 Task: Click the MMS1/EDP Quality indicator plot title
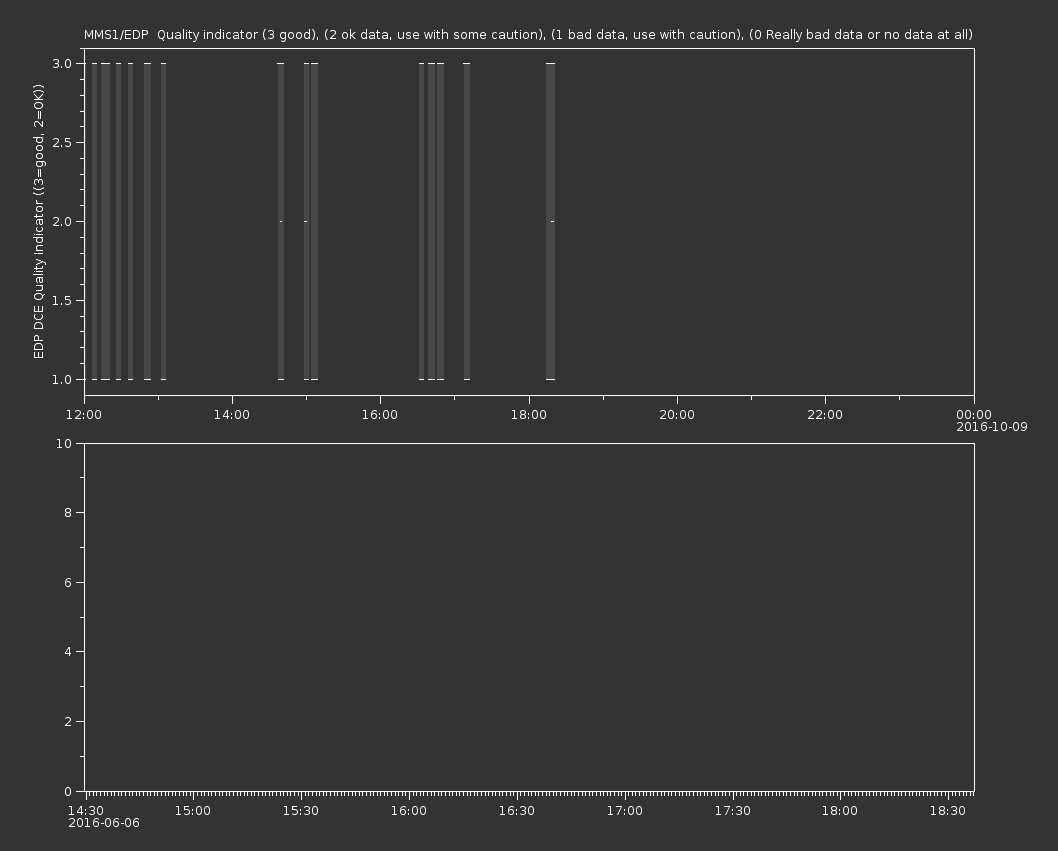(x=528, y=34)
